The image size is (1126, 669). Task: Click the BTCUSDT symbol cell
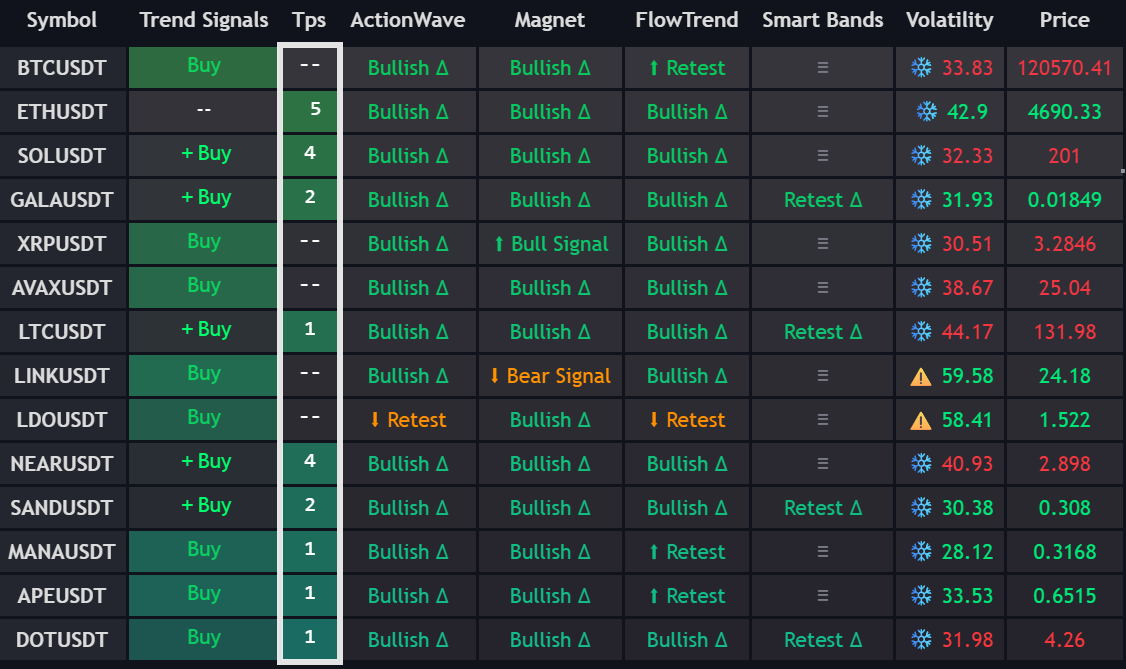[x=62, y=68]
